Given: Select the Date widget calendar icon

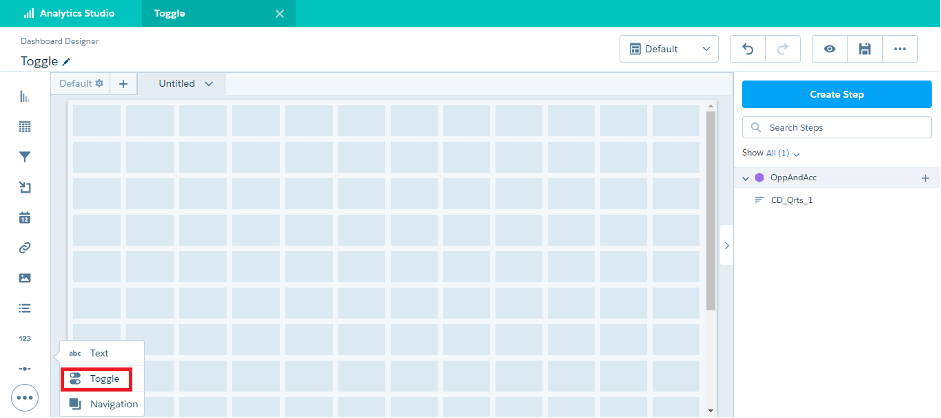Looking at the screenshot, I should [25, 217].
